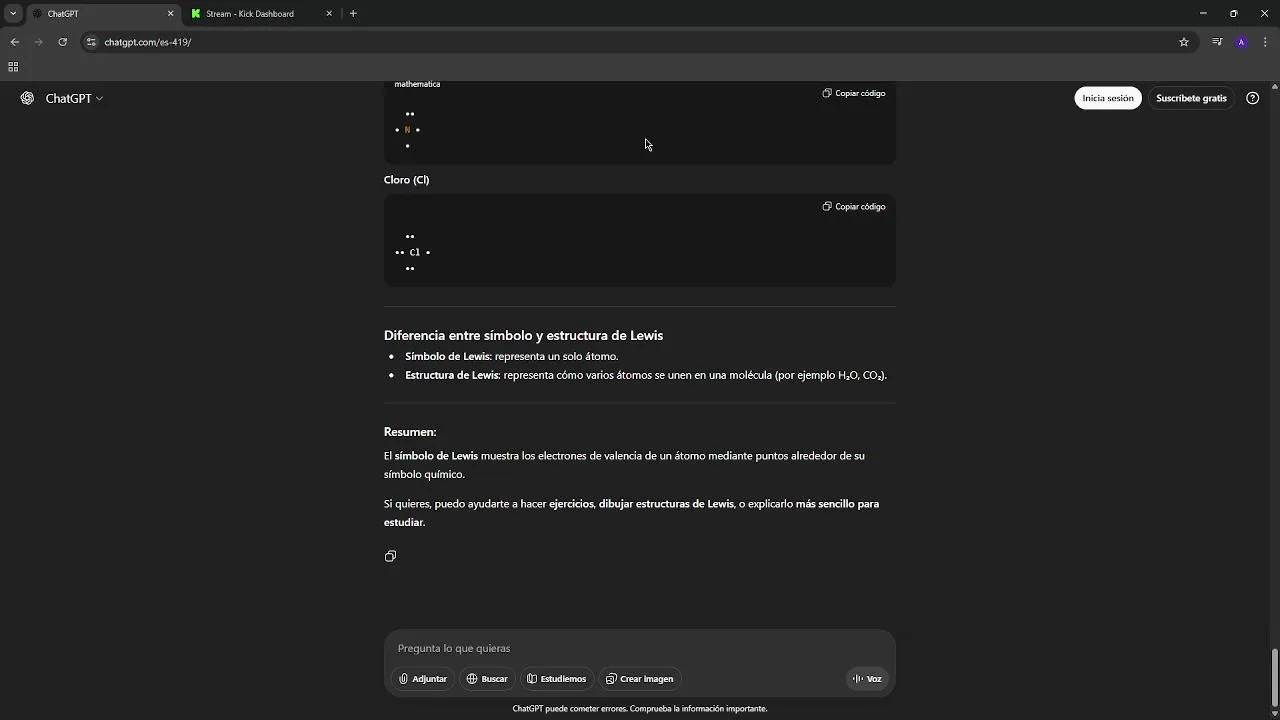Close the ChatGPT tab
The image size is (1280, 720).
tap(170, 14)
